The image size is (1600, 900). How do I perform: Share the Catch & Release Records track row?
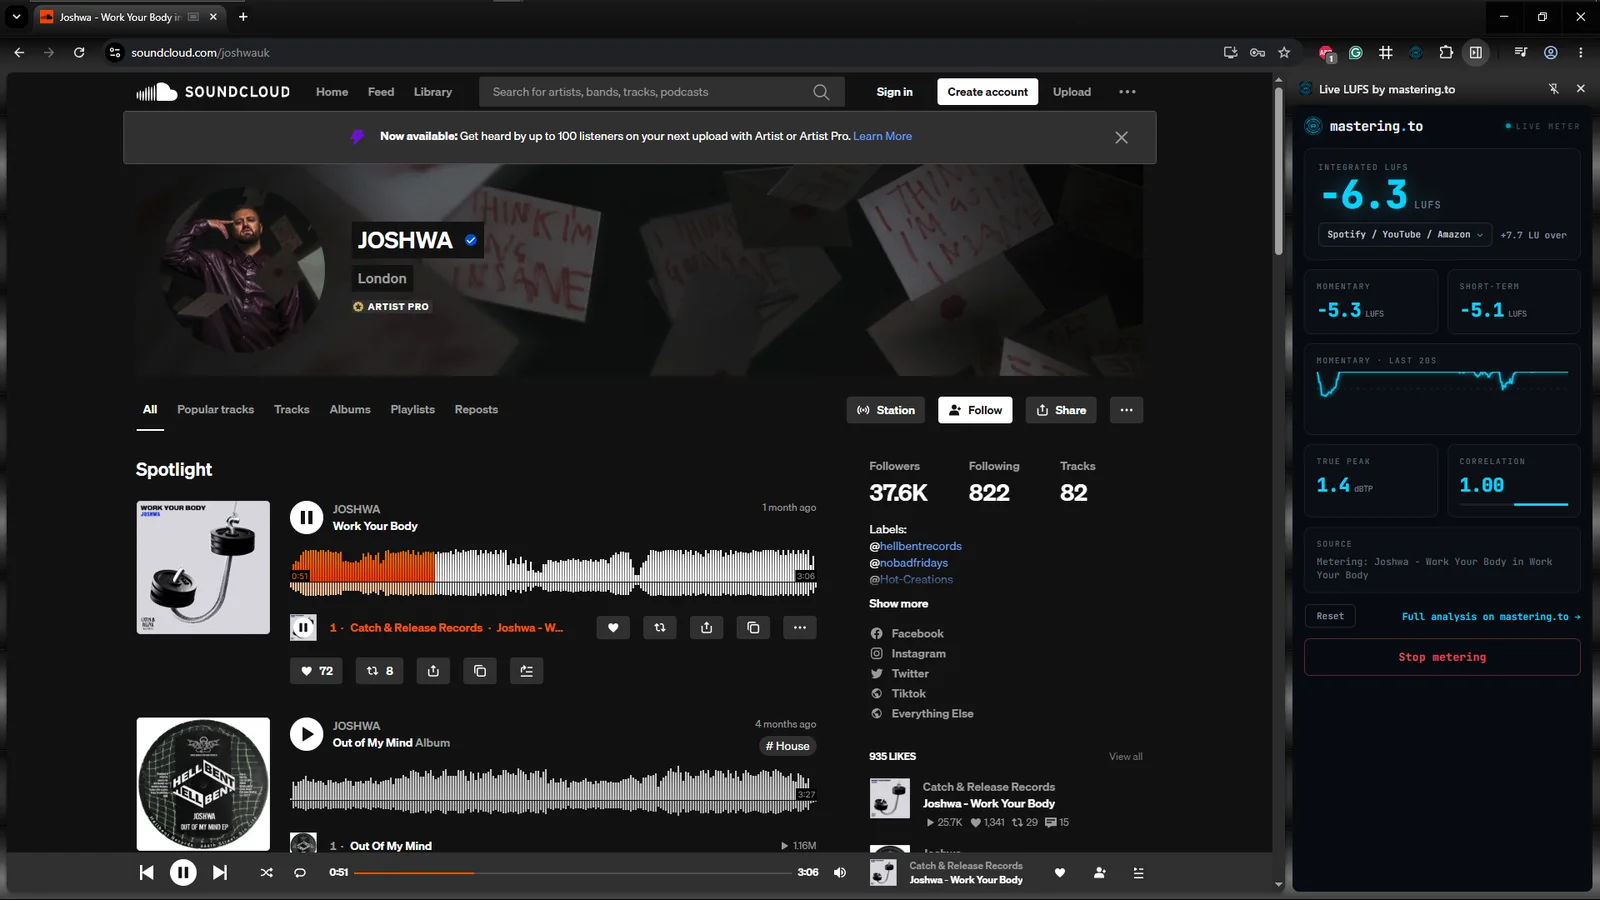tap(707, 628)
